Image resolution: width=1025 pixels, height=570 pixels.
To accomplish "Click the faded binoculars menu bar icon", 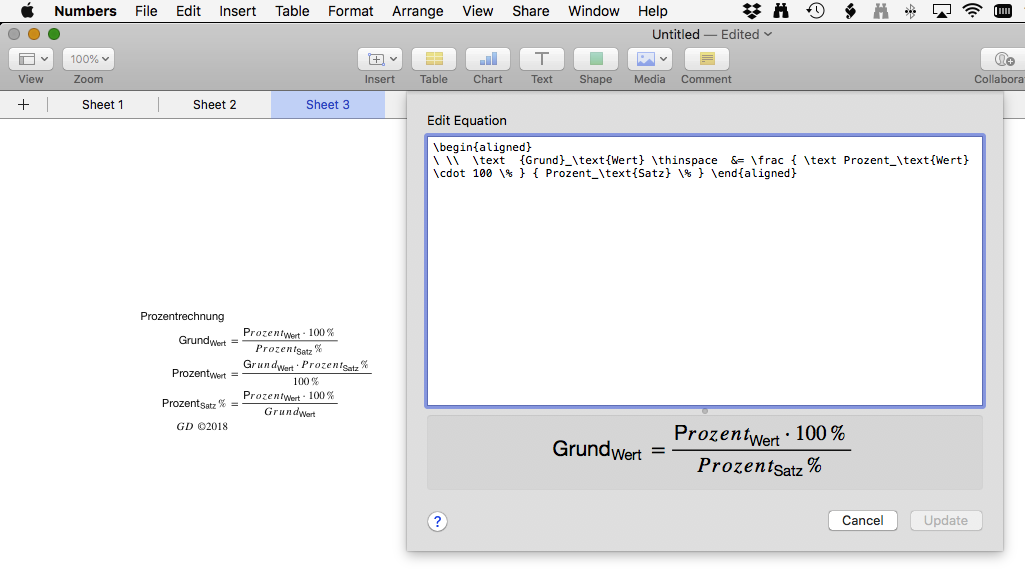I will pos(881,11).
